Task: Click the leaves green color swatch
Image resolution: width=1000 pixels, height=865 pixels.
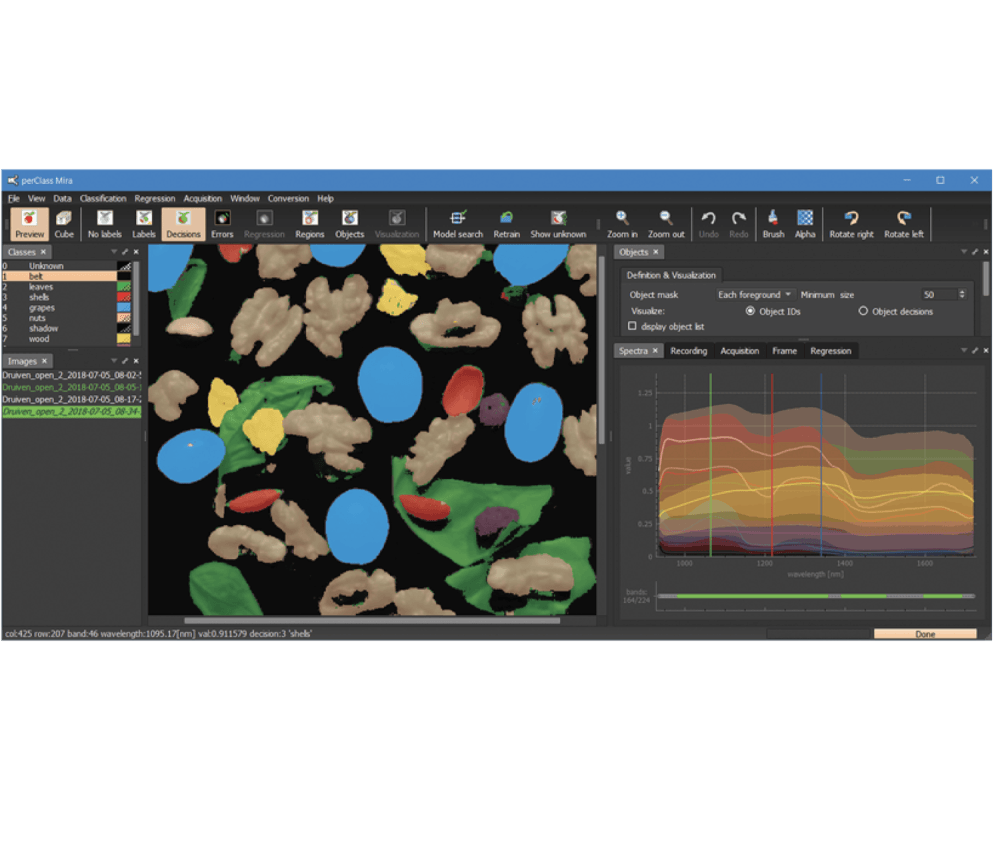Action: pyautogui.click(x=124, y=287)
